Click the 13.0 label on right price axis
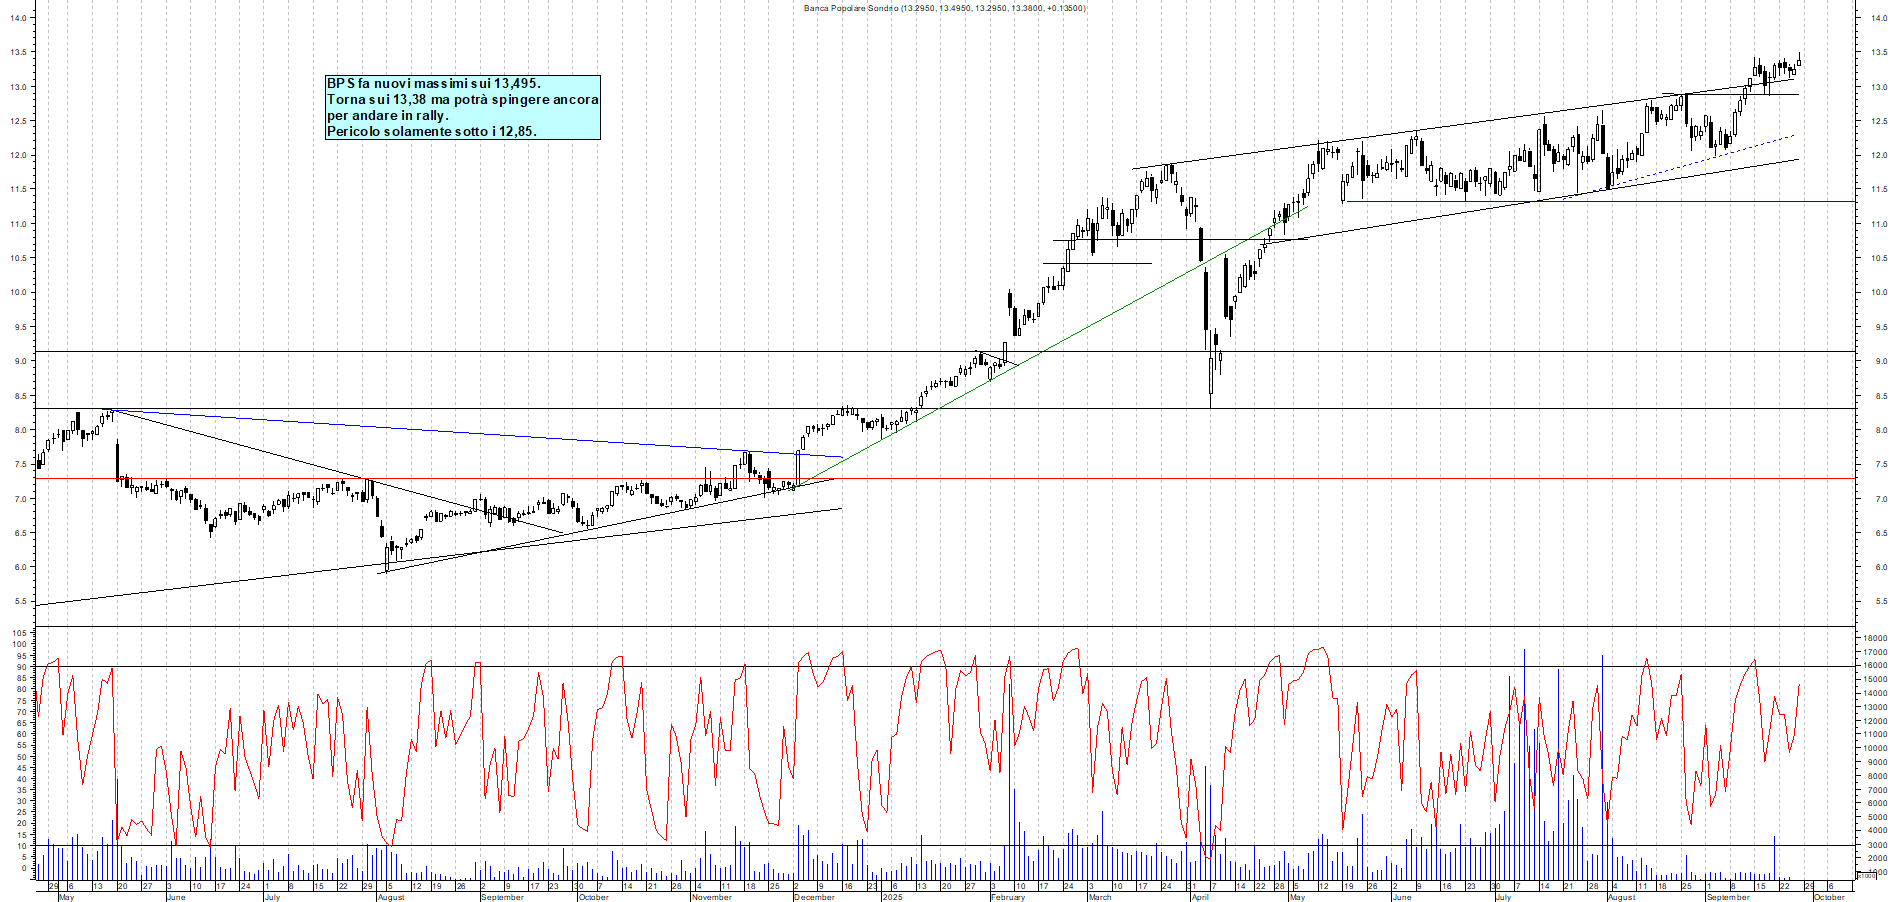This screenshot has width=1890, height=902. point(1879,87)
